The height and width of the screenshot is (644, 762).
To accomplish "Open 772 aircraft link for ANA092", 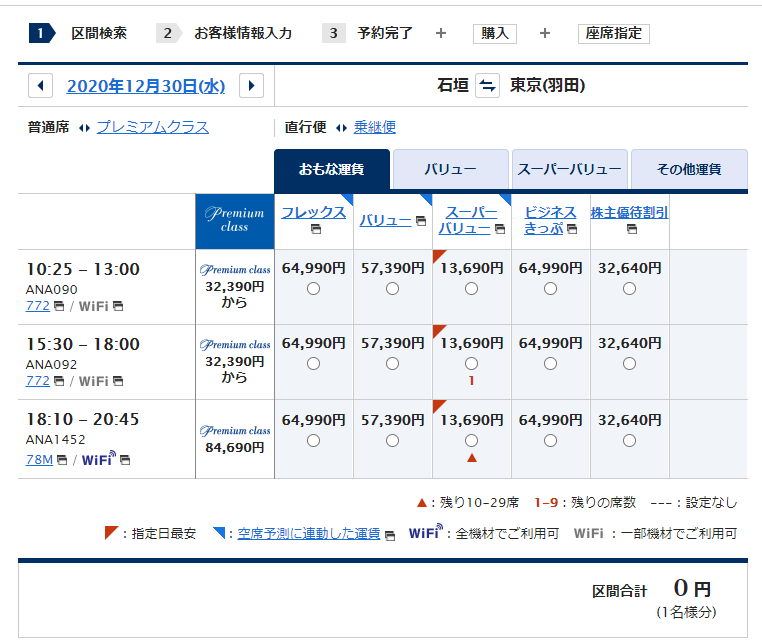I will [x=38, y=381].
